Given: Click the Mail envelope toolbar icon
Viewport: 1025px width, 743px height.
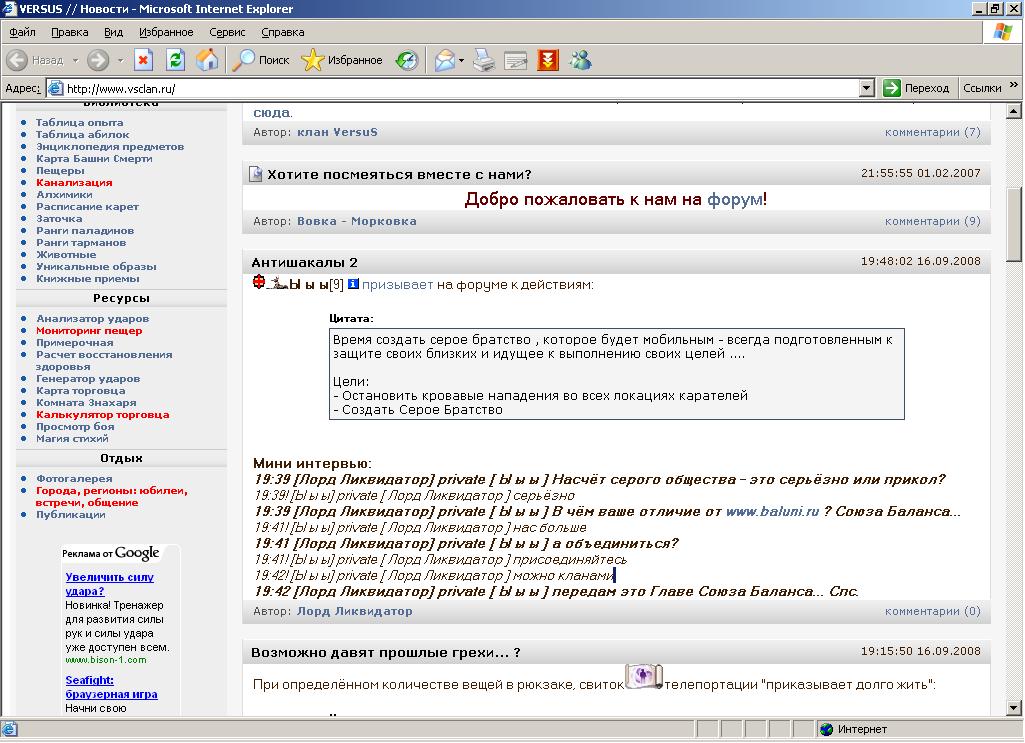Looking at the screenshot, I should (444, 60).
